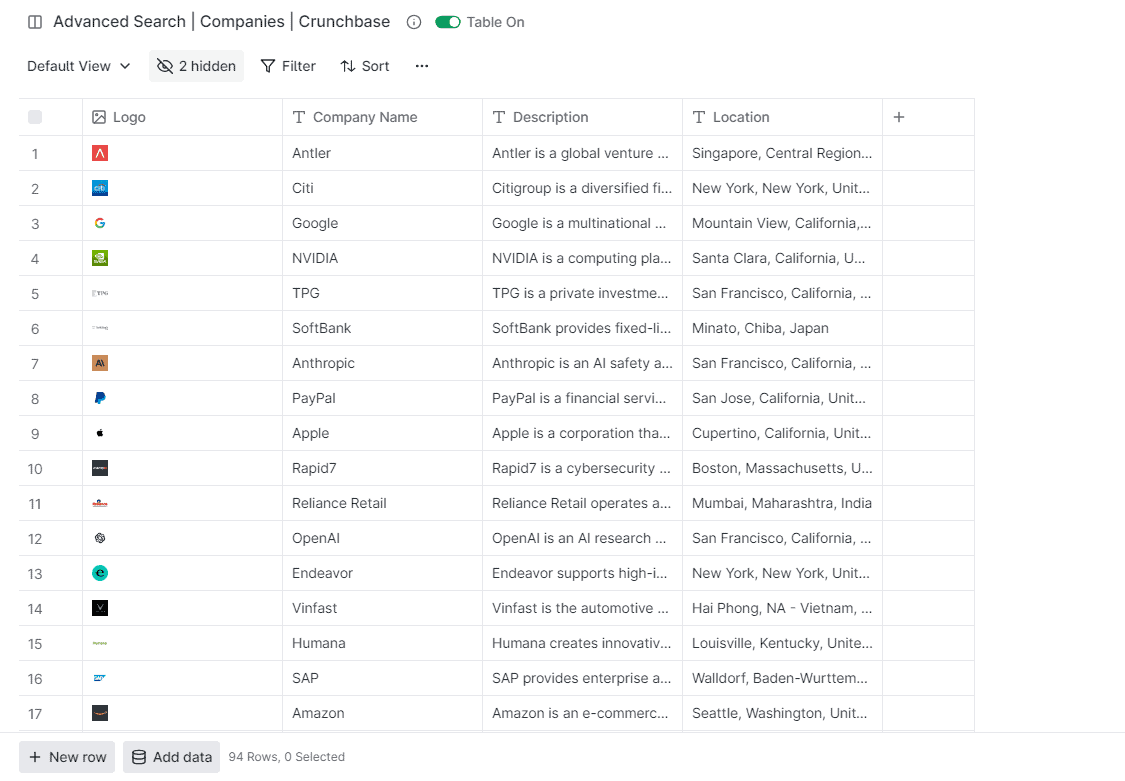Click the 'Advanced Search | Companies | Crunchbase' title
This screenshot has width=1125, height=781.
tap(222, 22)
